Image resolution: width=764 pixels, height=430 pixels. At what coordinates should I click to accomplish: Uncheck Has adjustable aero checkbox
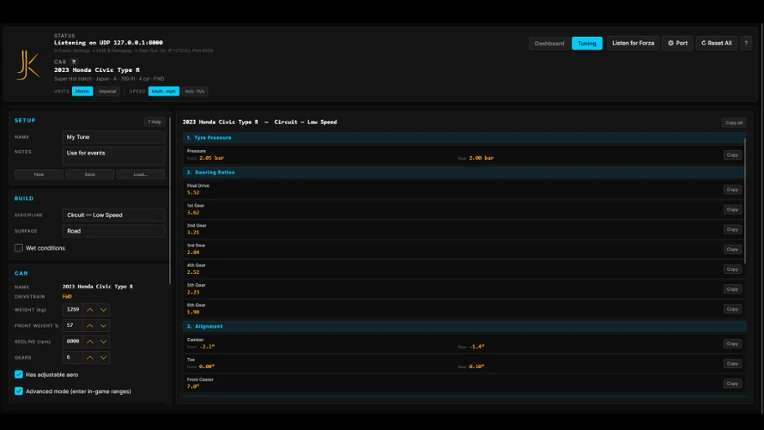tap(19, 374)
